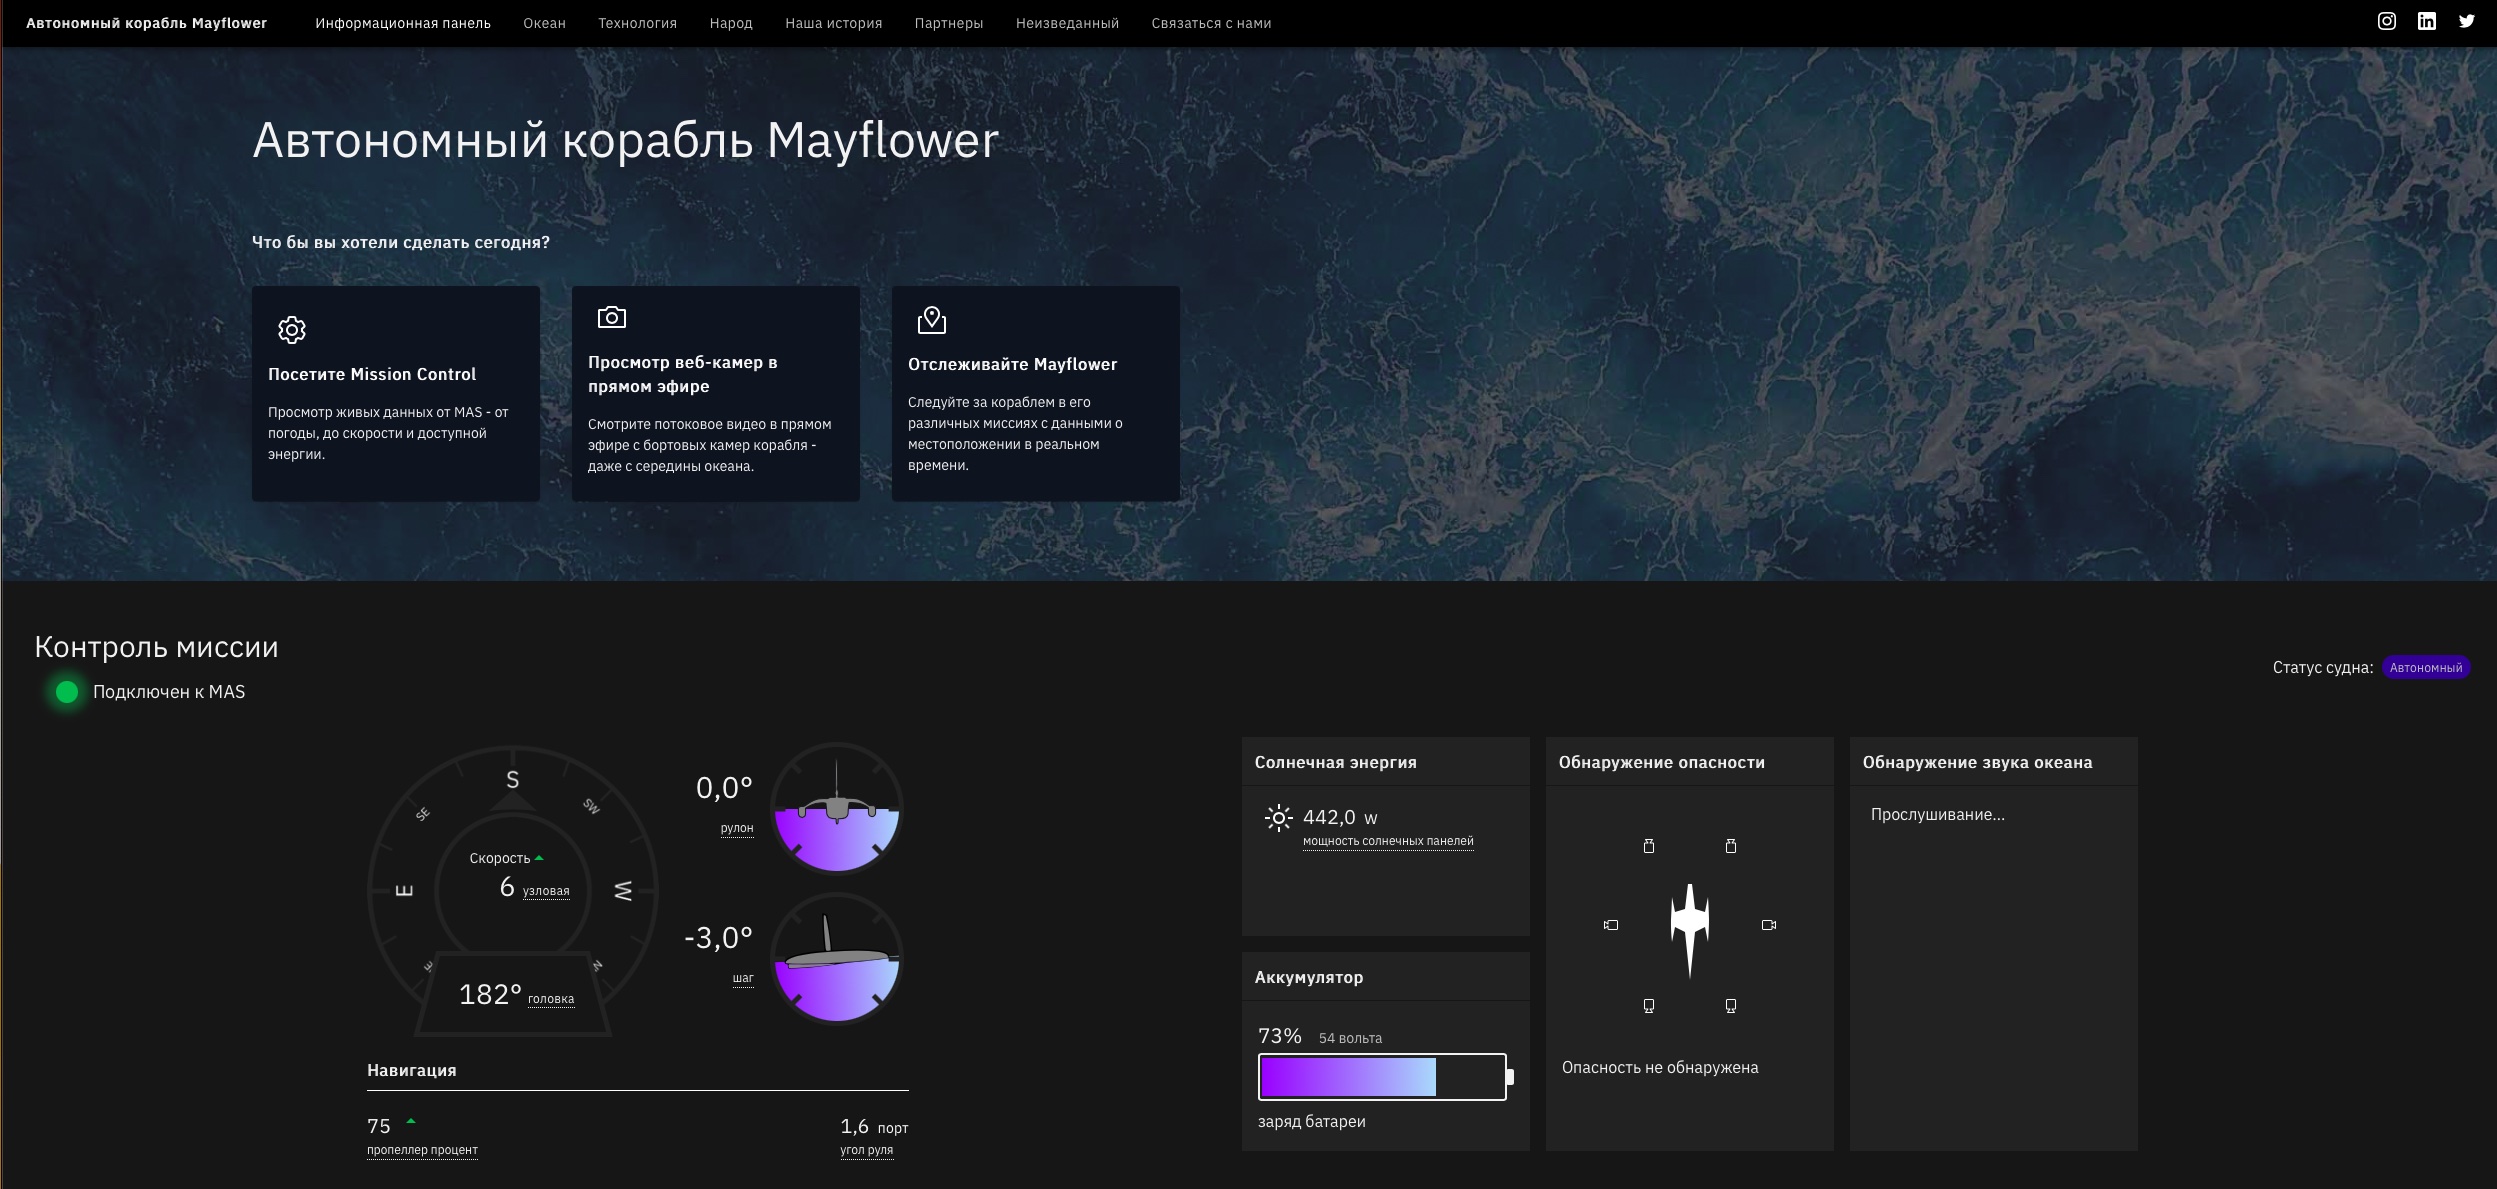Select the left-facing side camera icon
The height and width of the screenshot is (1189, 2497).
point(1610,925)
